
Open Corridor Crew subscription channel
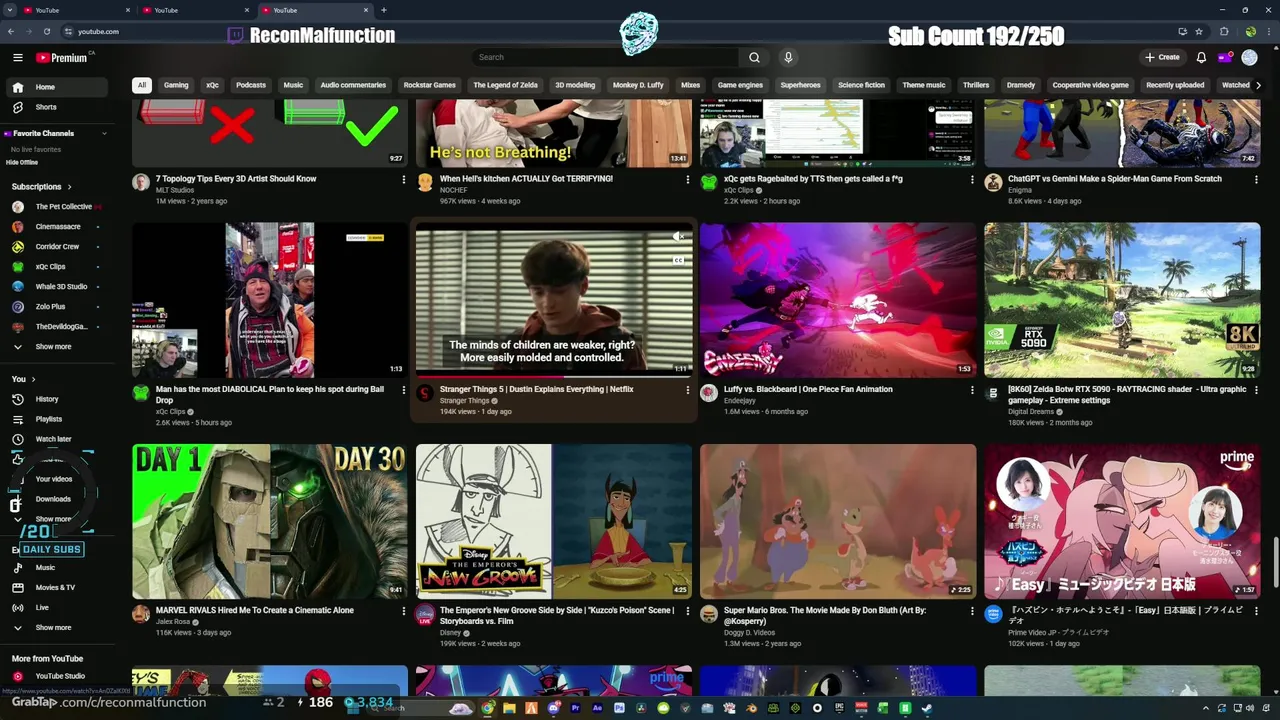59,247
